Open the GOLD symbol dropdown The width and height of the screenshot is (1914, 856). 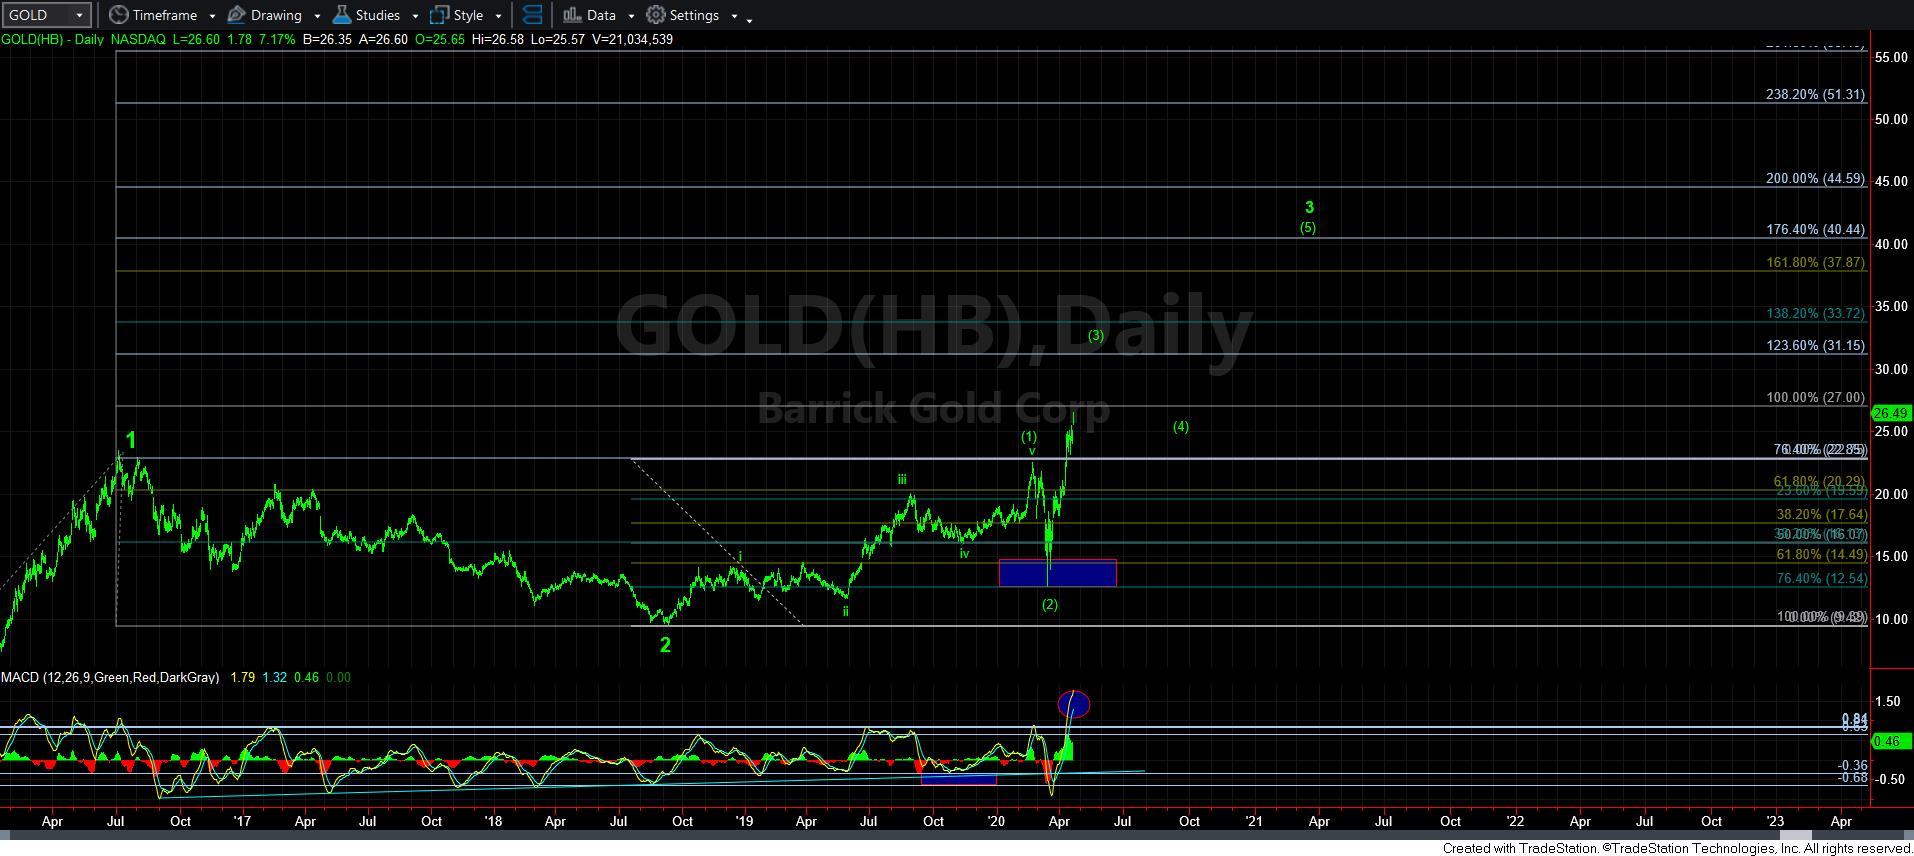(79, 15)
